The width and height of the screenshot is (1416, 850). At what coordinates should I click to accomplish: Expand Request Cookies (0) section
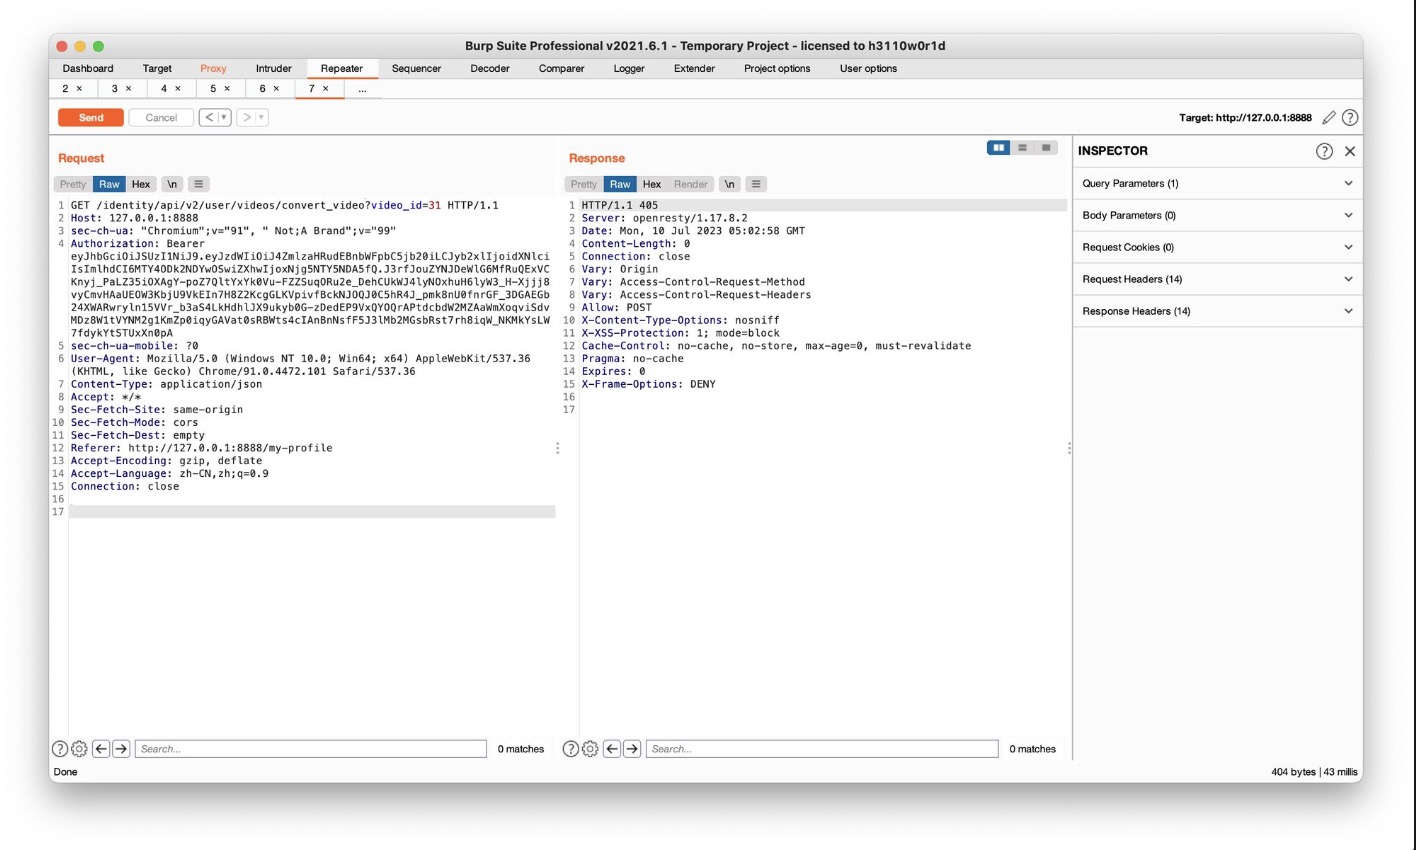[1217, 248]
